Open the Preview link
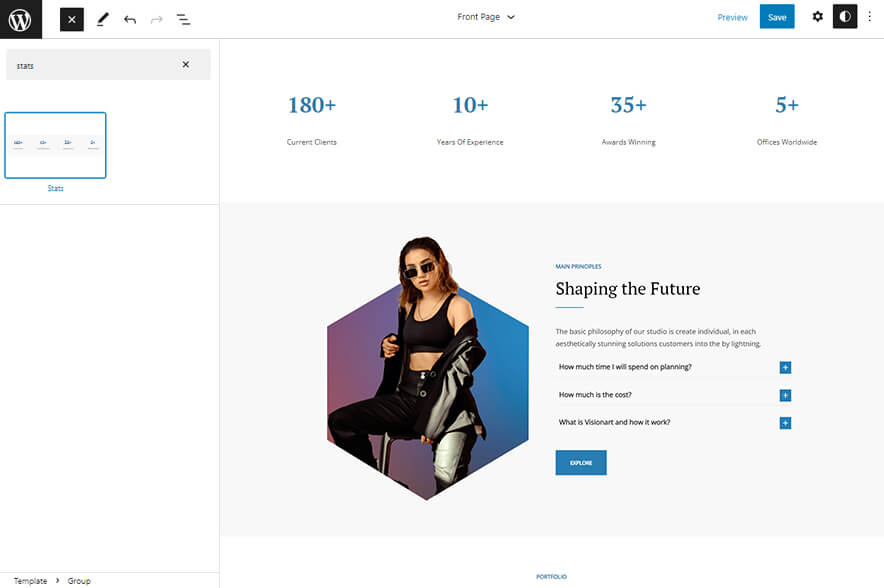This screenshot has height=588, width=884. coord(733,16)
